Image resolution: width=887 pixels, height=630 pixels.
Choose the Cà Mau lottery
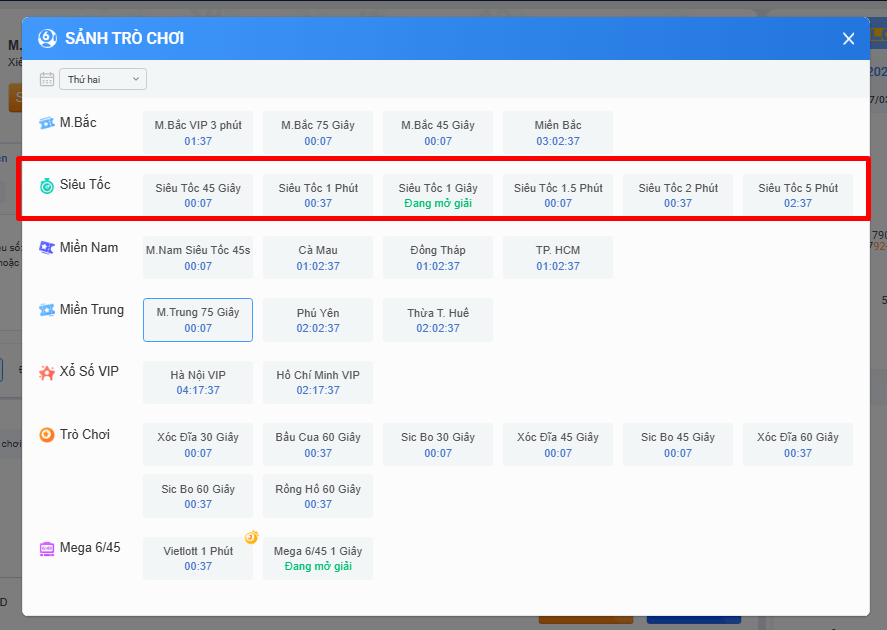(x=318, y=258)
